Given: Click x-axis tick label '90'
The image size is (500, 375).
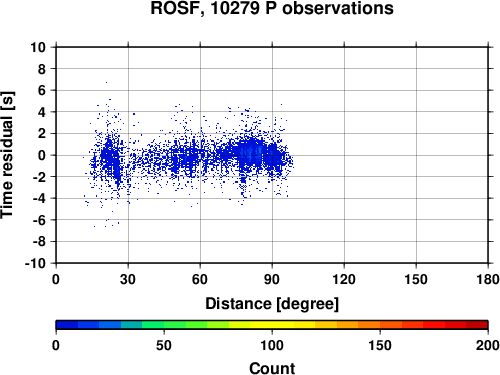Looking at the screenshot, I should tap(272, 279).
